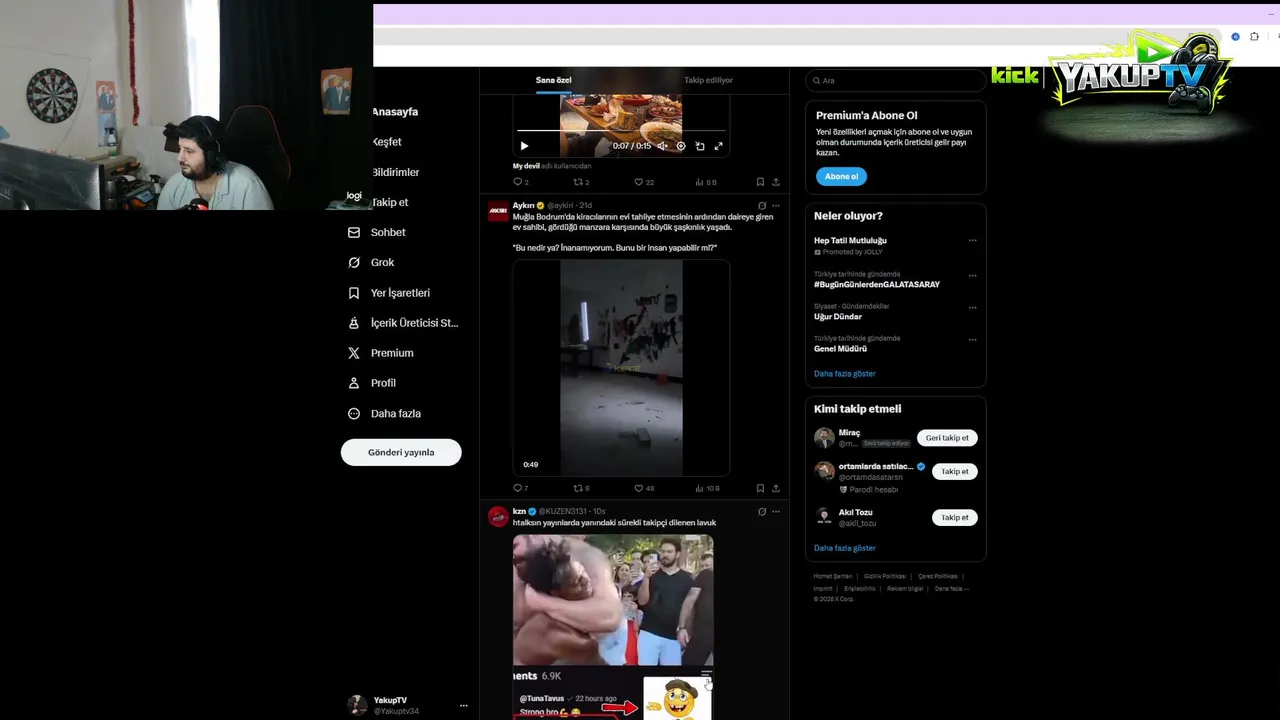This screenshot has height=720, width=1280.
Task: Open Yer İşaretleri bookmarks
Action: [389, 293]
